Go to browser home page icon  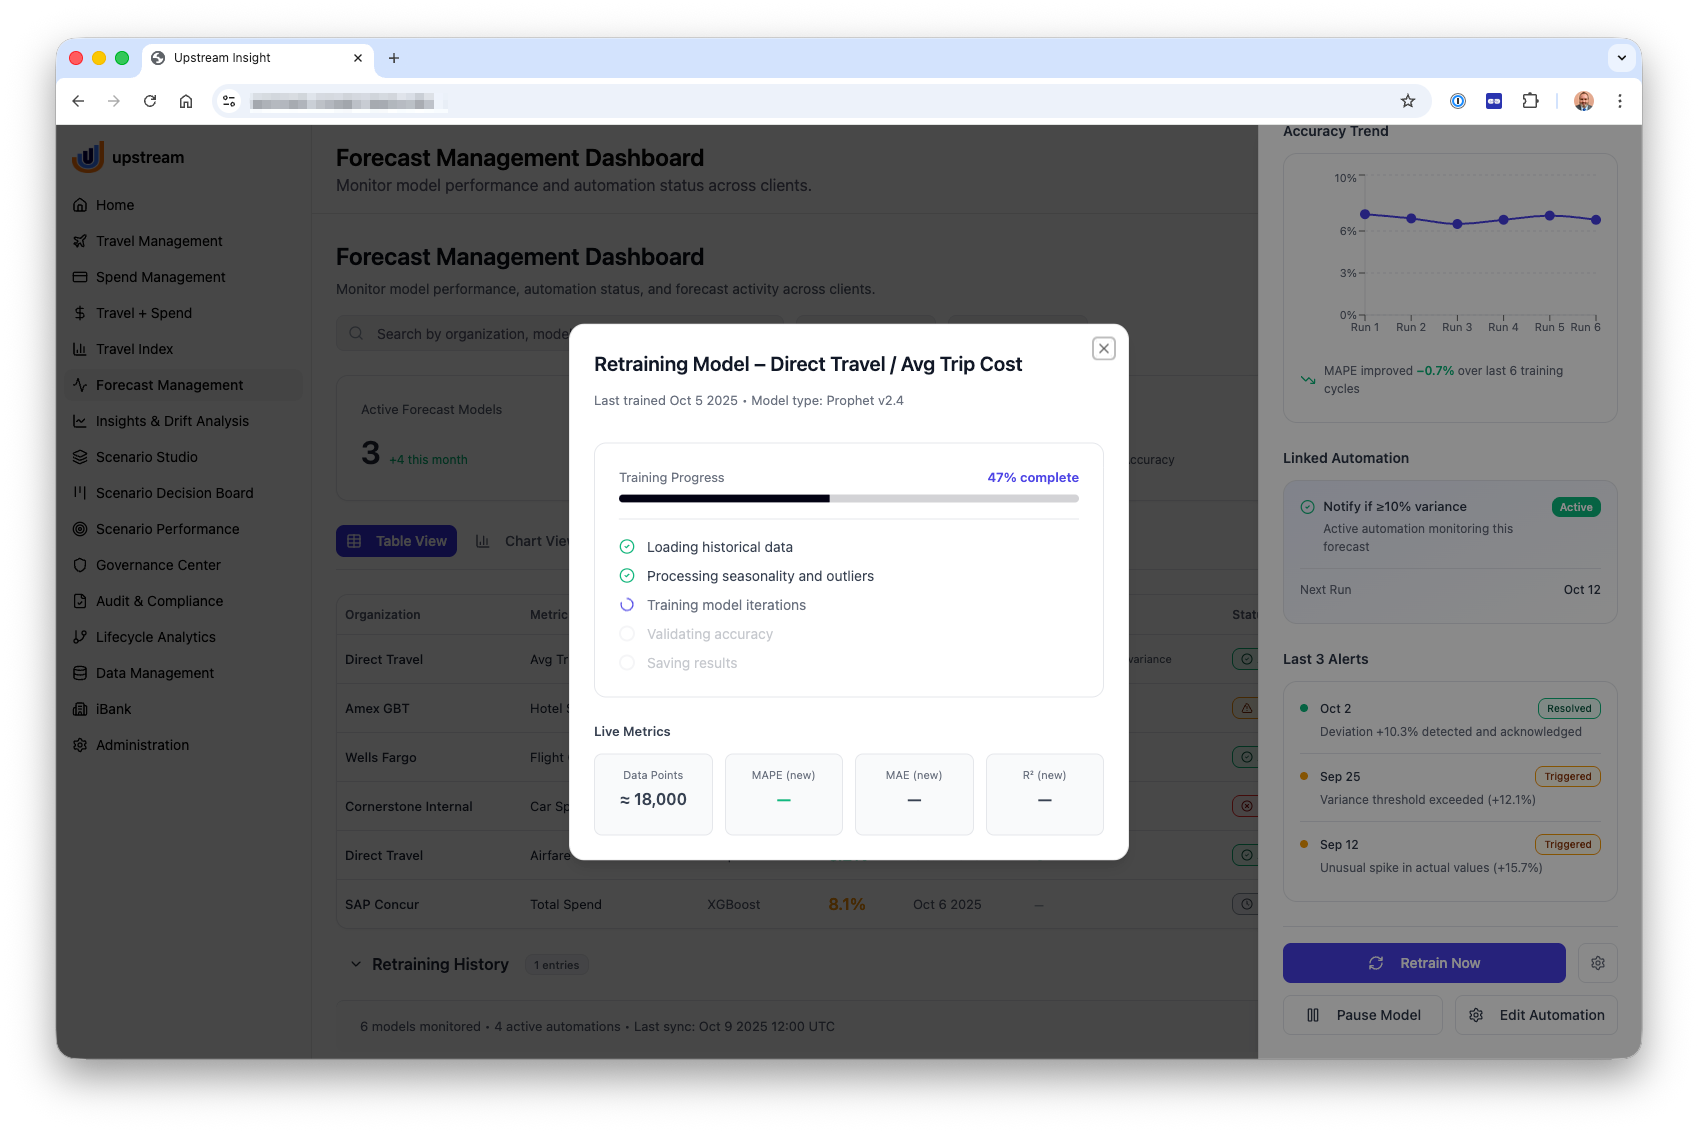coord(186,101)
